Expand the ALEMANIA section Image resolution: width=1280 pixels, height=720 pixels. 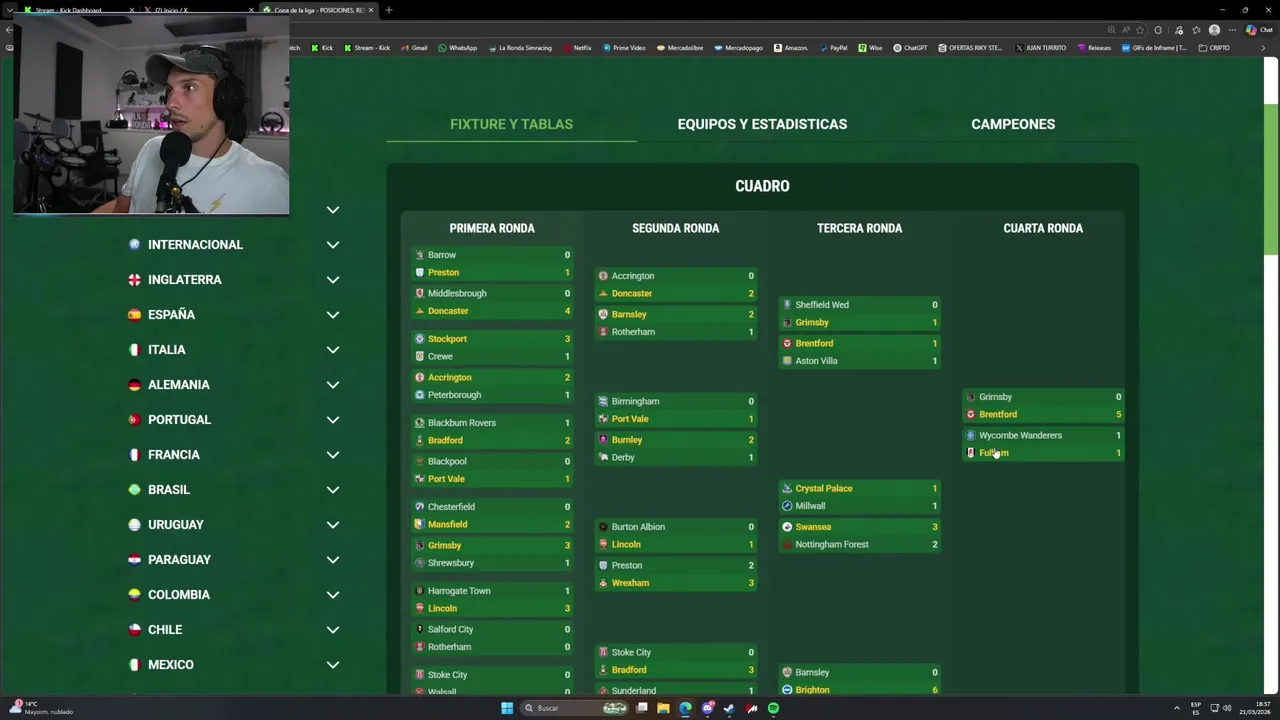(235, 384)
